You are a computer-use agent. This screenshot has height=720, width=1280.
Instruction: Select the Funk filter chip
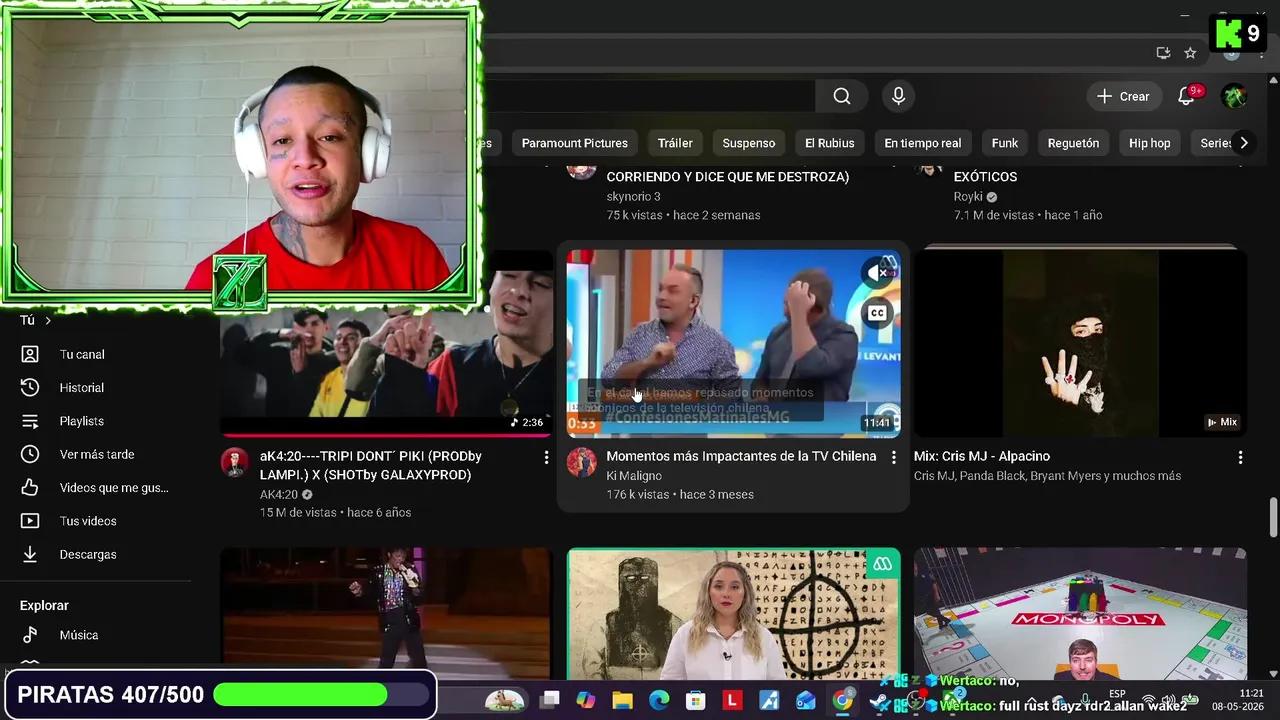[1005, 143]
